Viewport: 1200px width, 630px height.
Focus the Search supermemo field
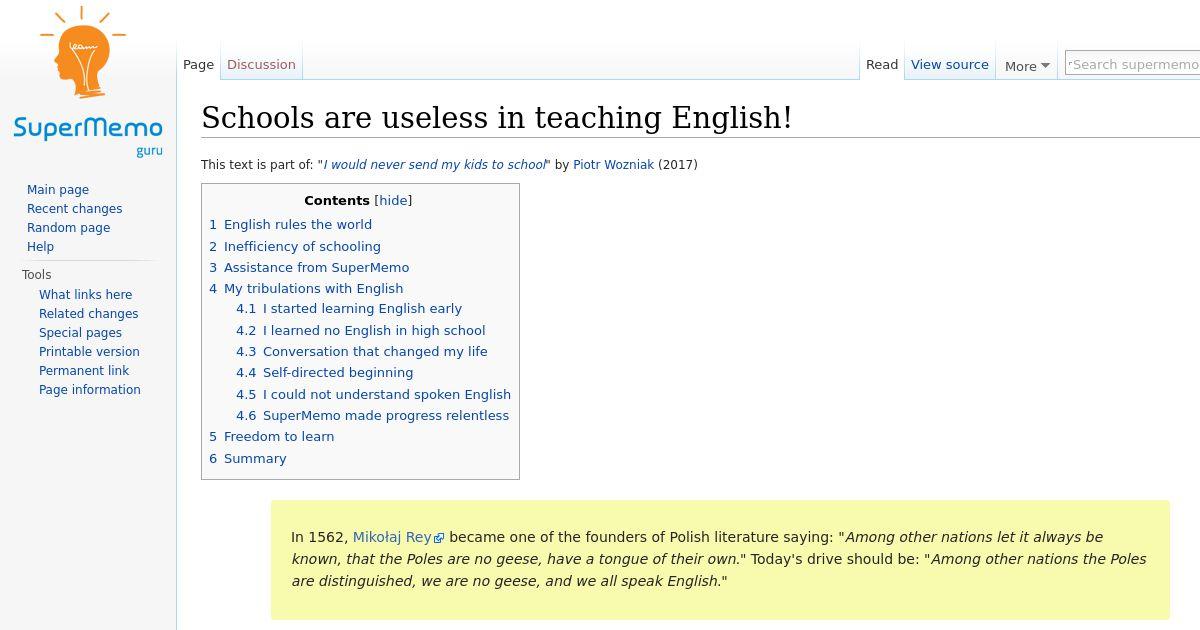pyautogui.click(x=1132, y=64)
